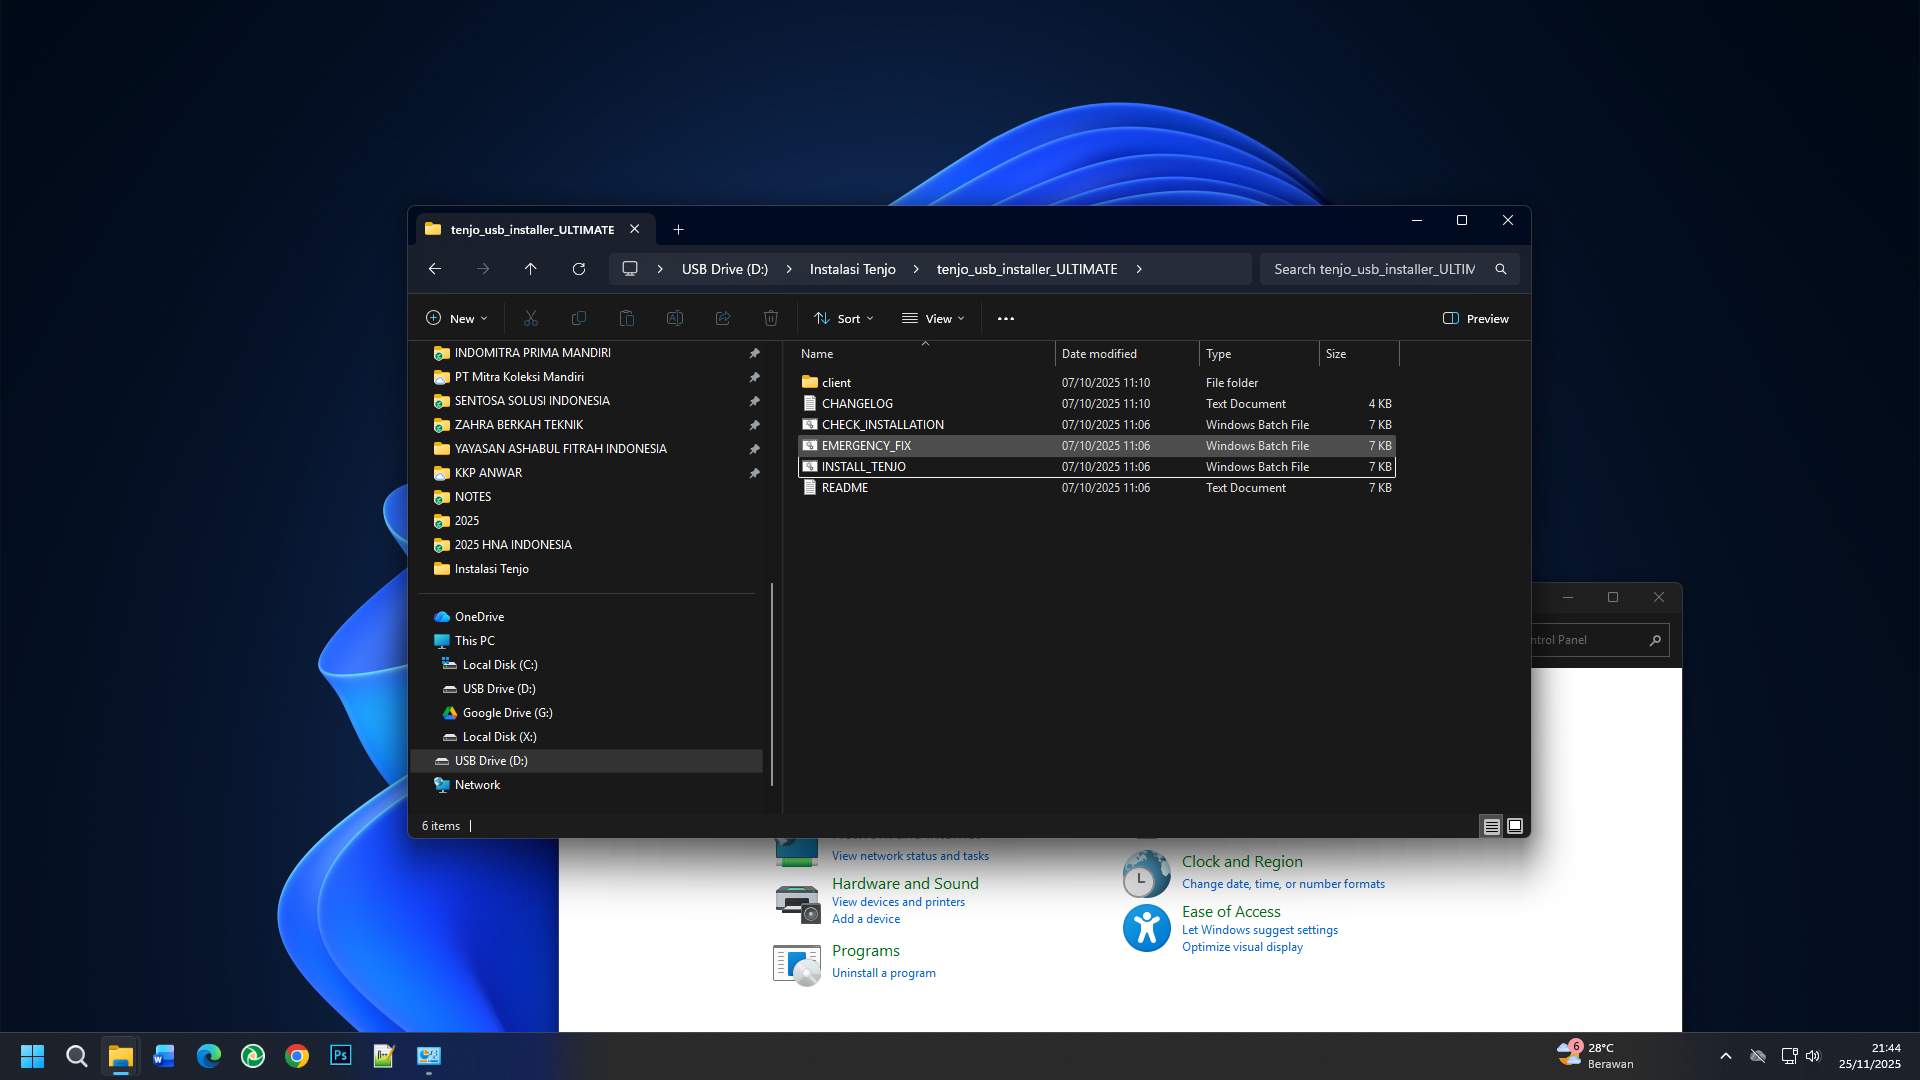Click the Copy icon in the toolbar
Image resolution: width=1920 pixels, height=1080 pixels.
pos(579,318)
